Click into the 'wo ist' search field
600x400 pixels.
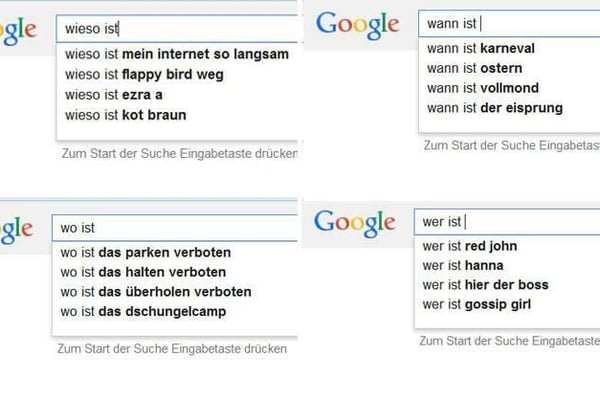pyautogui.click(x=175, y=228)
